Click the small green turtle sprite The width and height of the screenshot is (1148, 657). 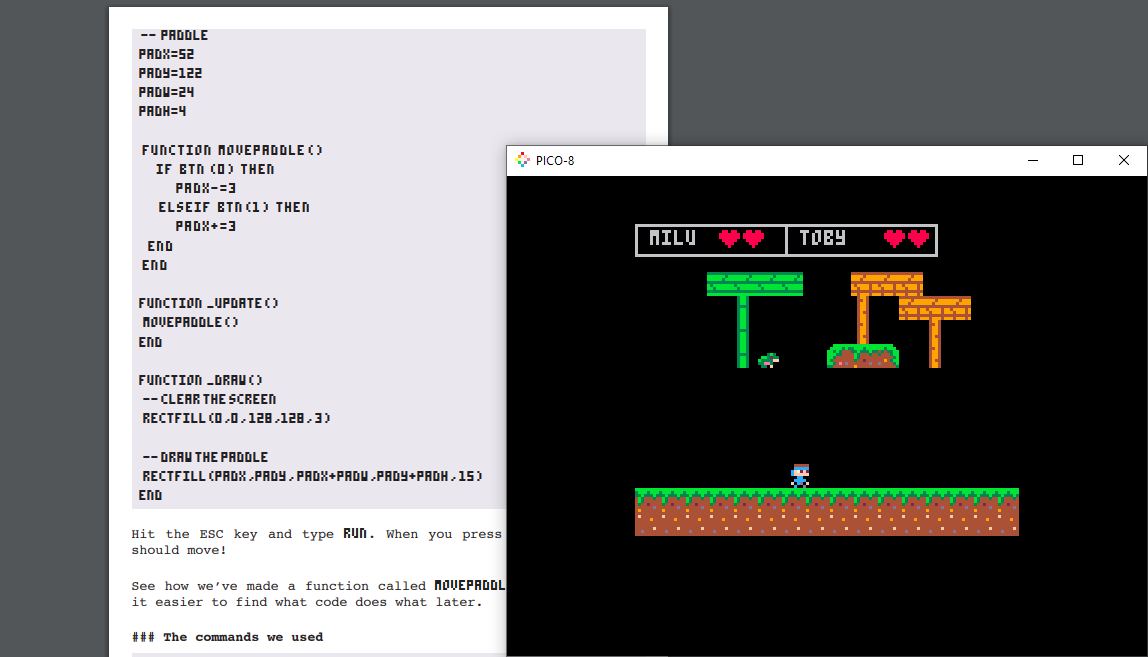point(768,360)
